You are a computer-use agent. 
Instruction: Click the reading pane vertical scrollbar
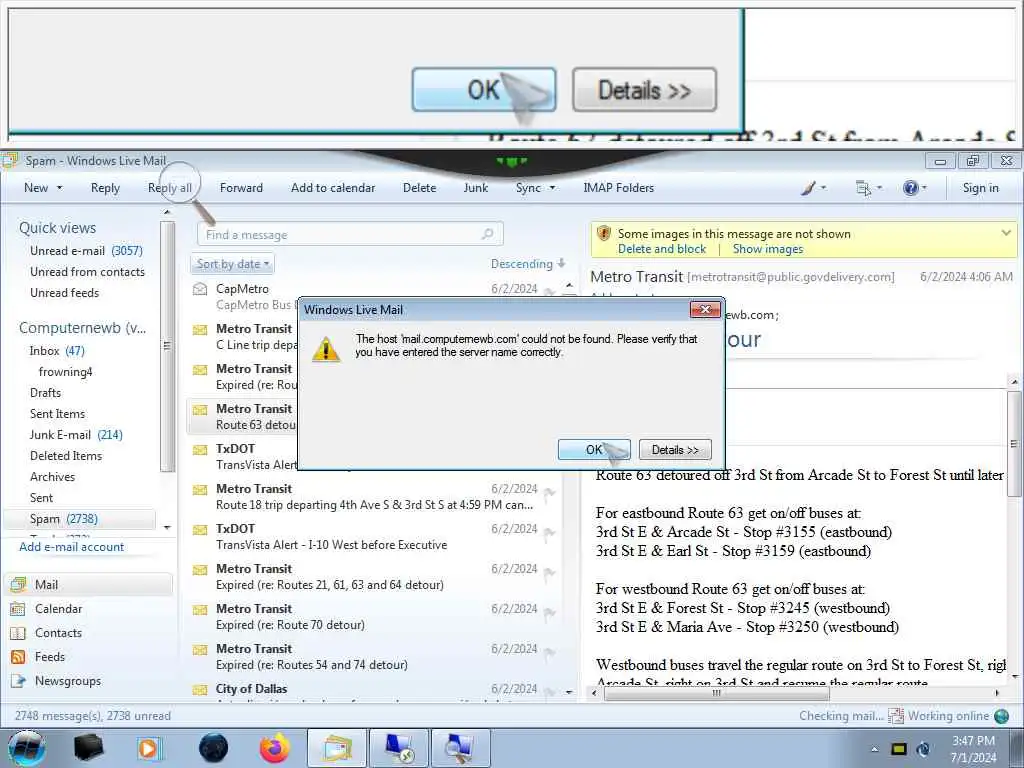[x=1014, y=444]
